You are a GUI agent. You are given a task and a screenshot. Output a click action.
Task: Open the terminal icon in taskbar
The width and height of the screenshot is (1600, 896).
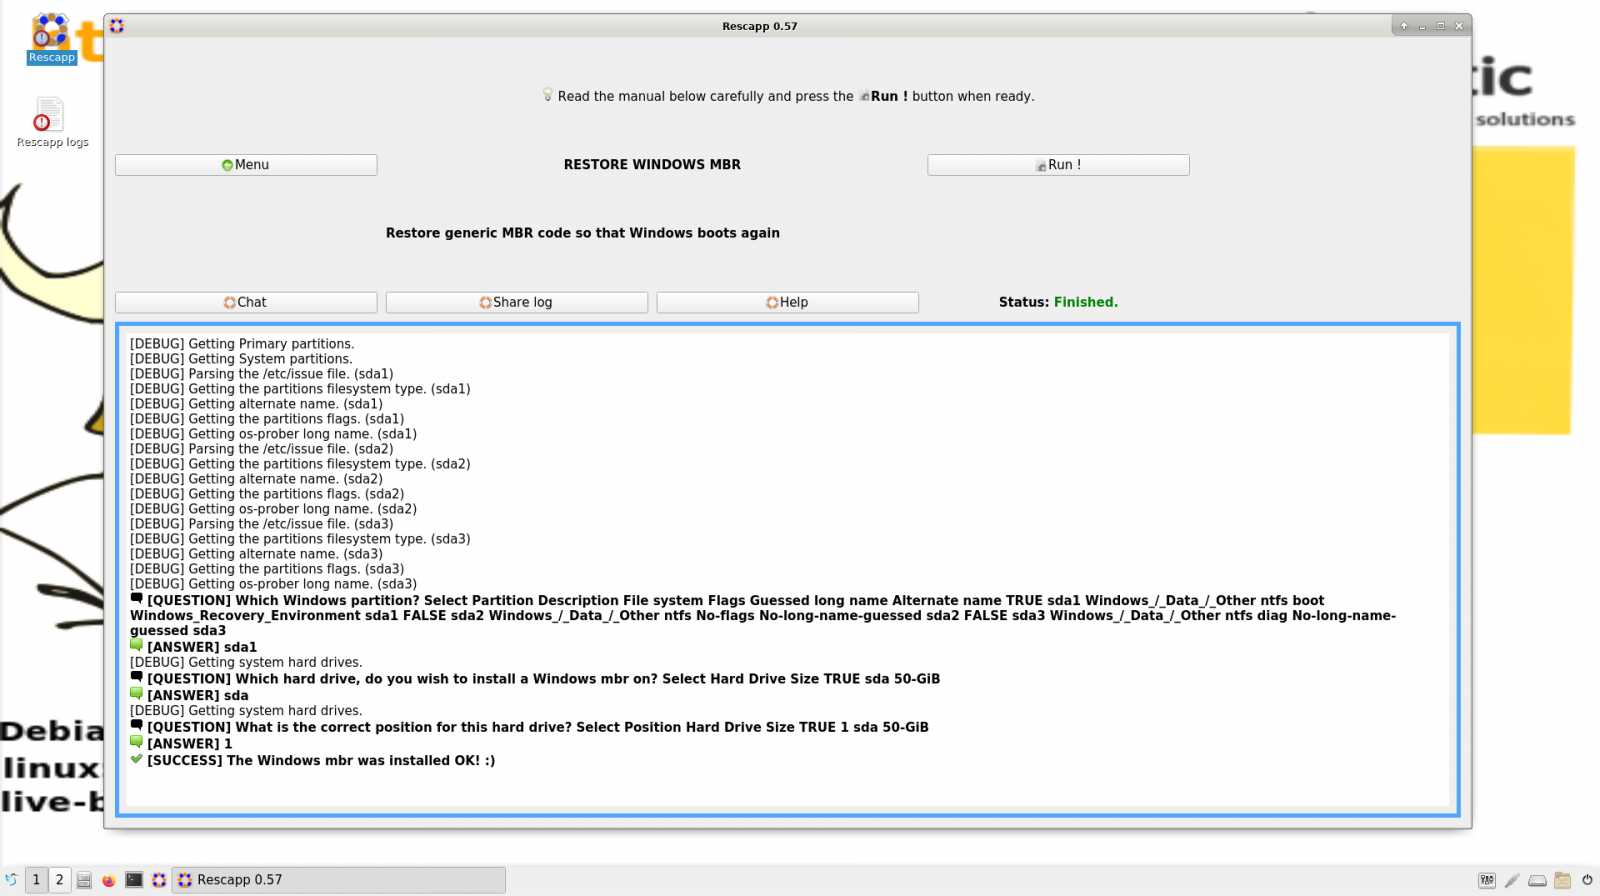tap(134, 880)
